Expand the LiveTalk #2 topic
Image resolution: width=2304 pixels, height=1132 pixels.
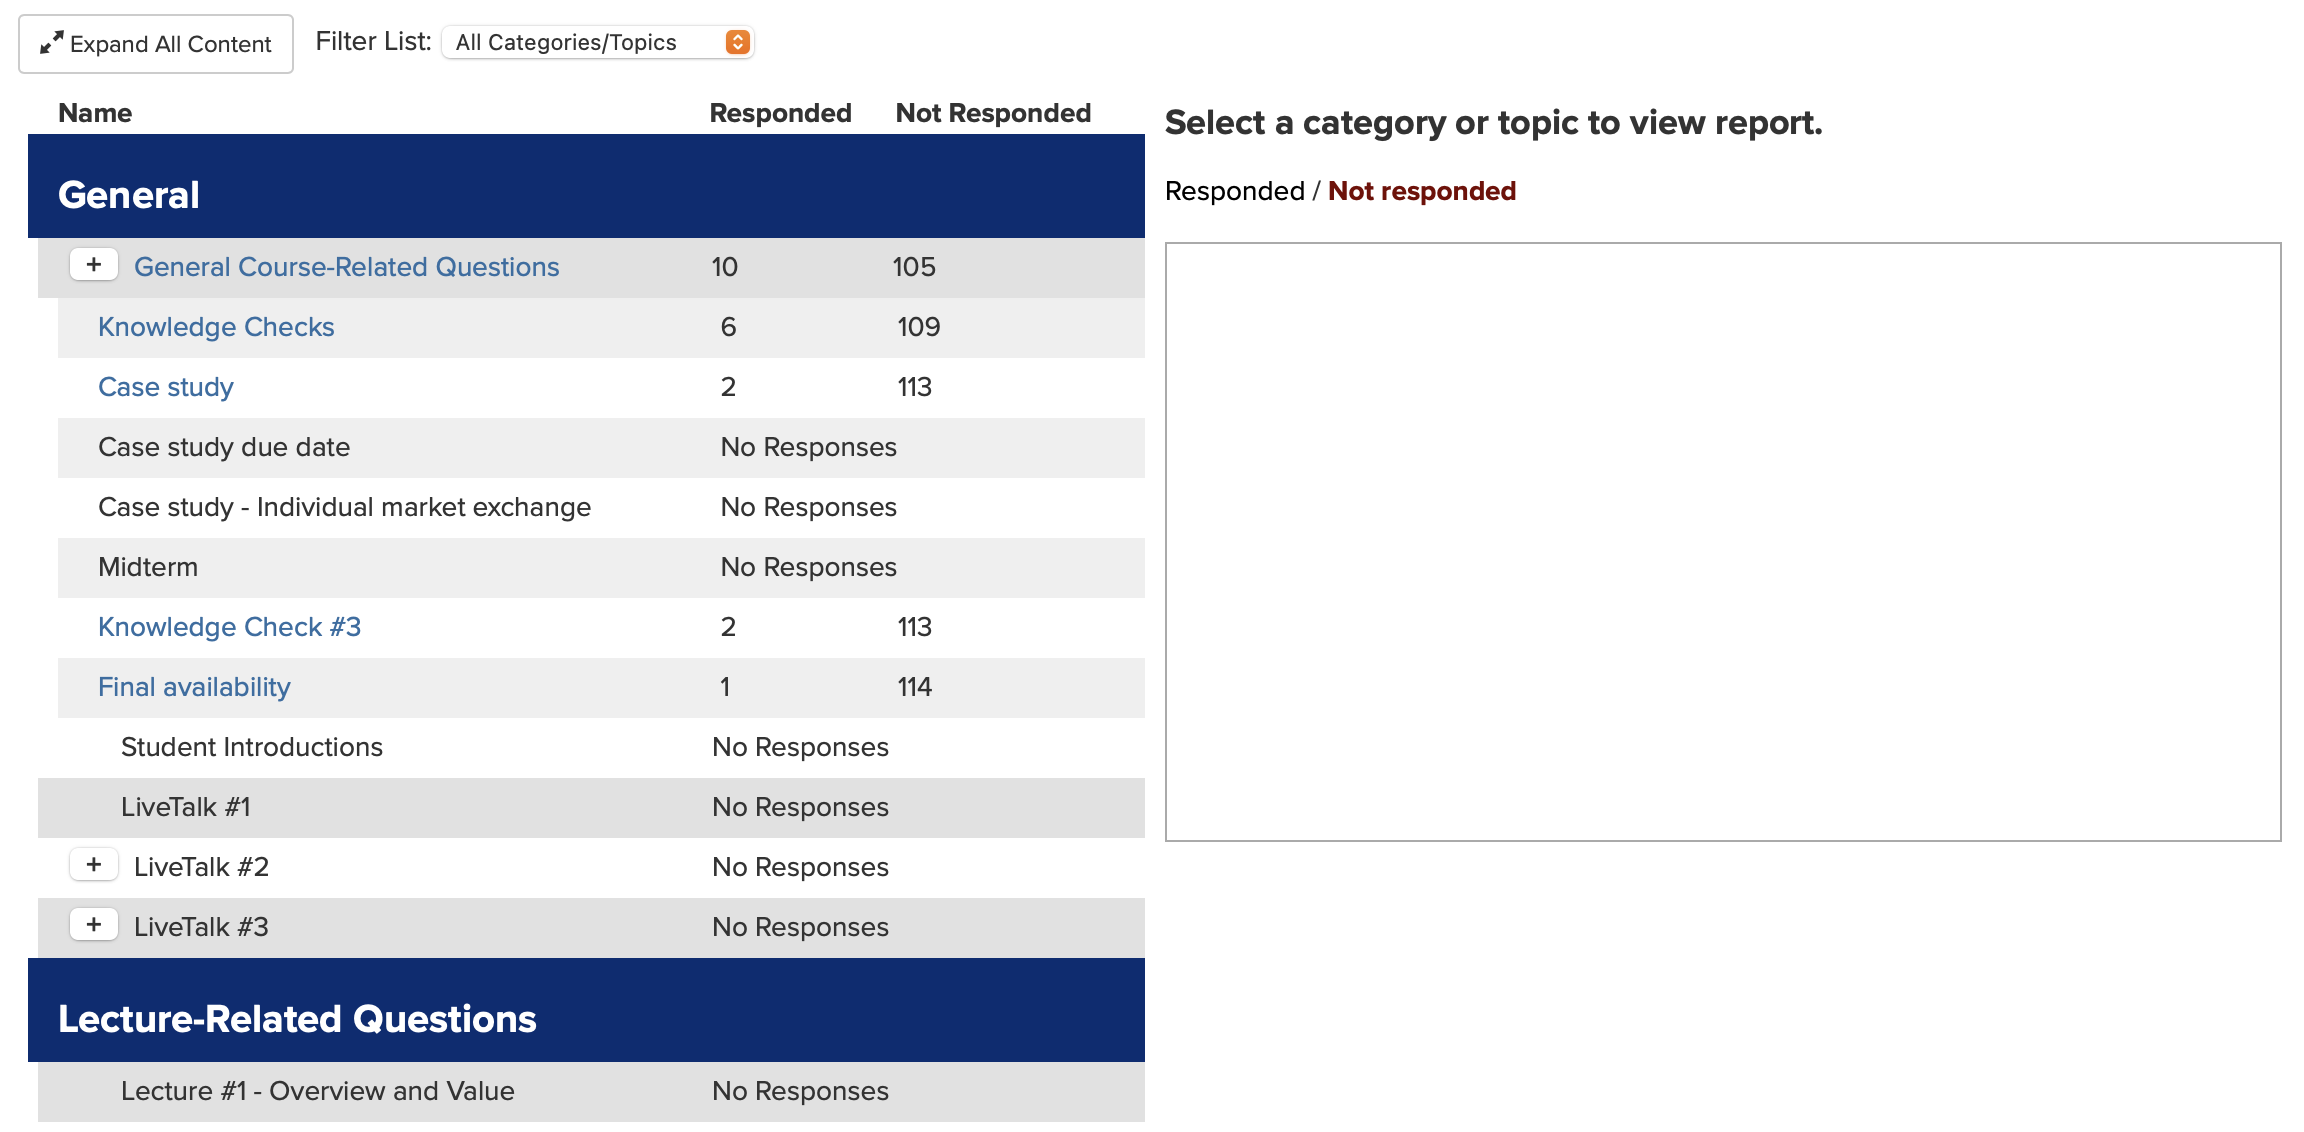pyautogui.click(x=94, y=864)
